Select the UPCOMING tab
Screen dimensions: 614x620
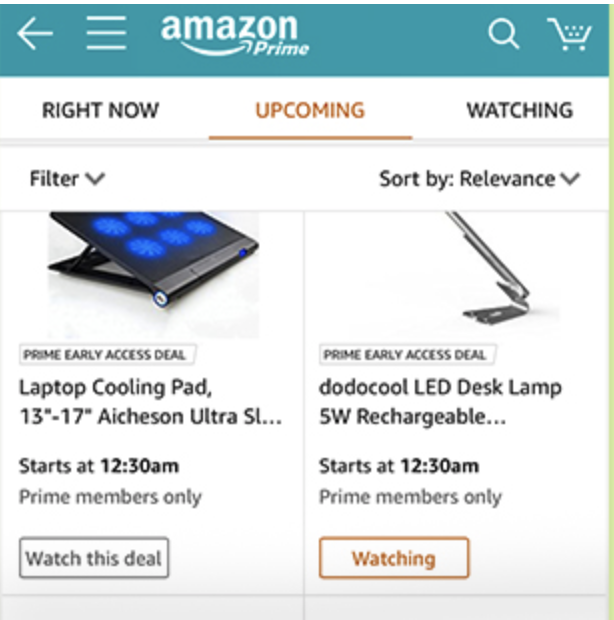[x=310, y=110]
